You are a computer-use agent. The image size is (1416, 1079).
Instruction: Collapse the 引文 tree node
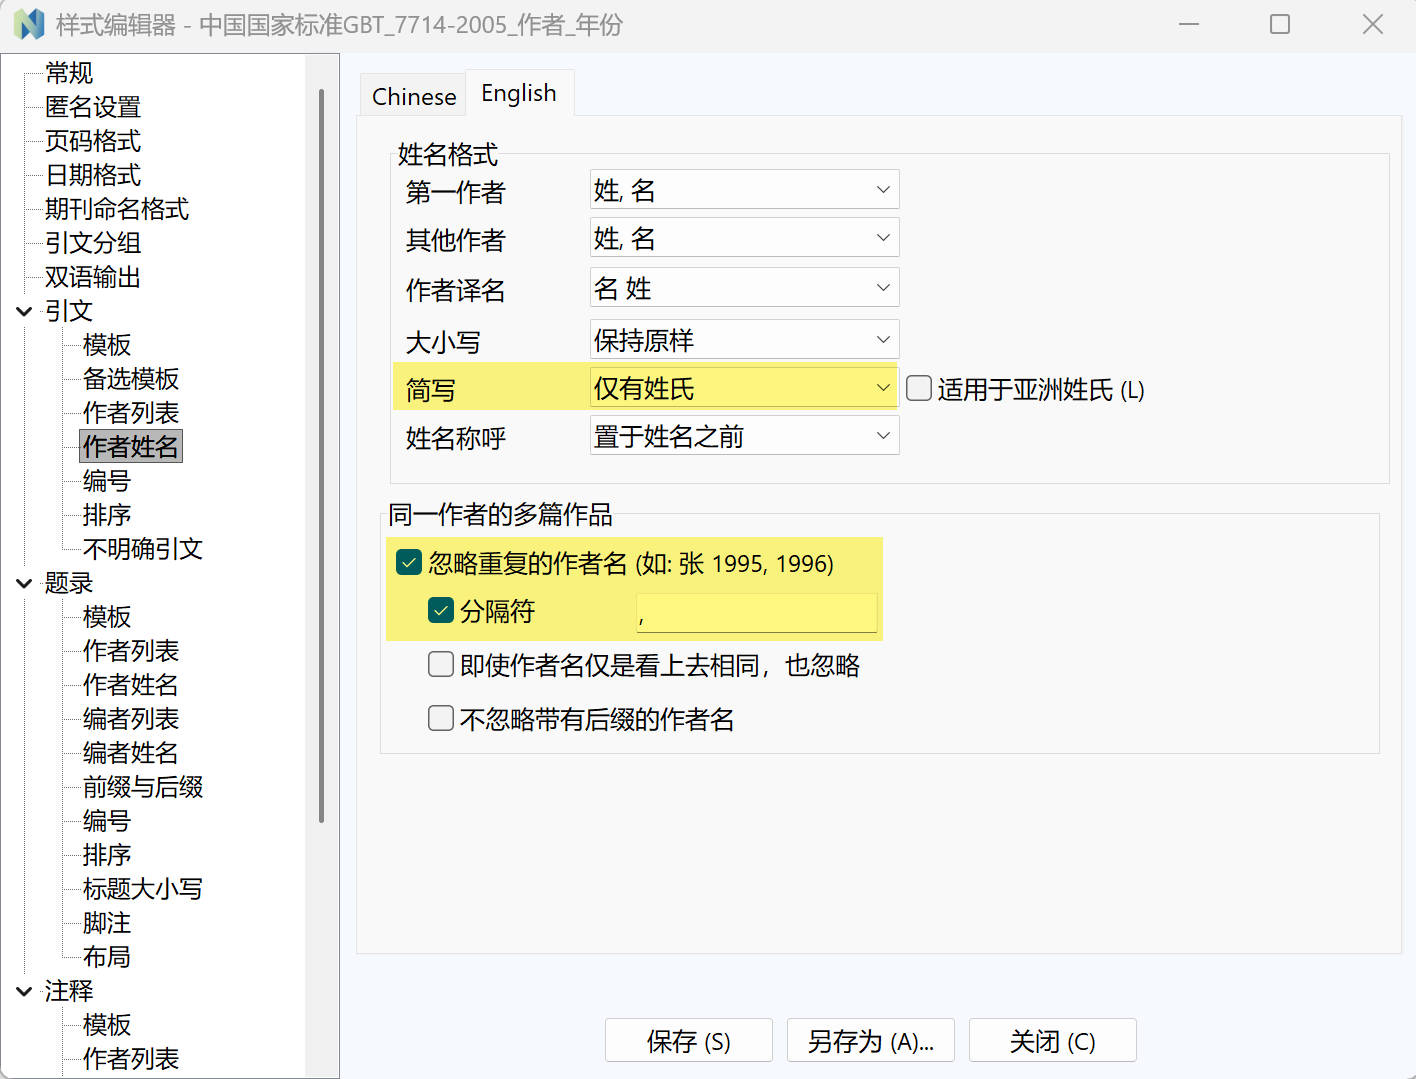click(25, 311)
